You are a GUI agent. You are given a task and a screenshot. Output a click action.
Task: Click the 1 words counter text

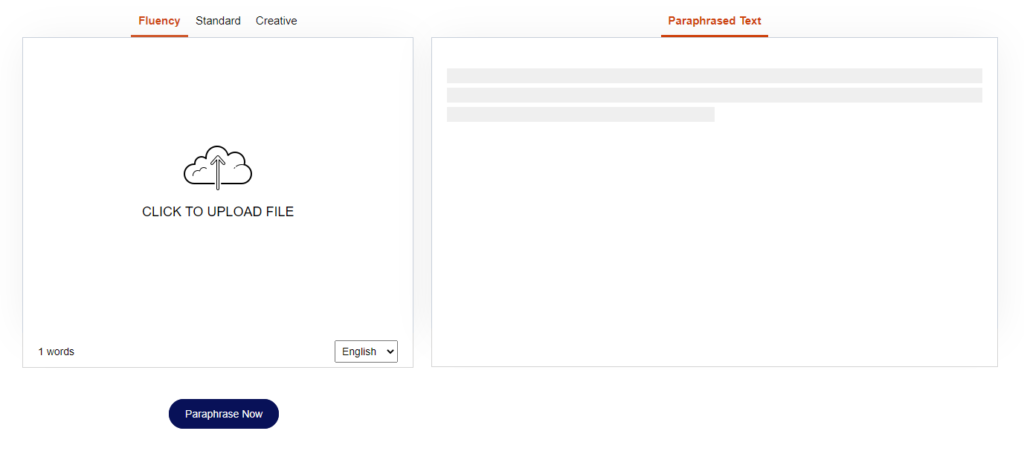click(x=56, y=351)
